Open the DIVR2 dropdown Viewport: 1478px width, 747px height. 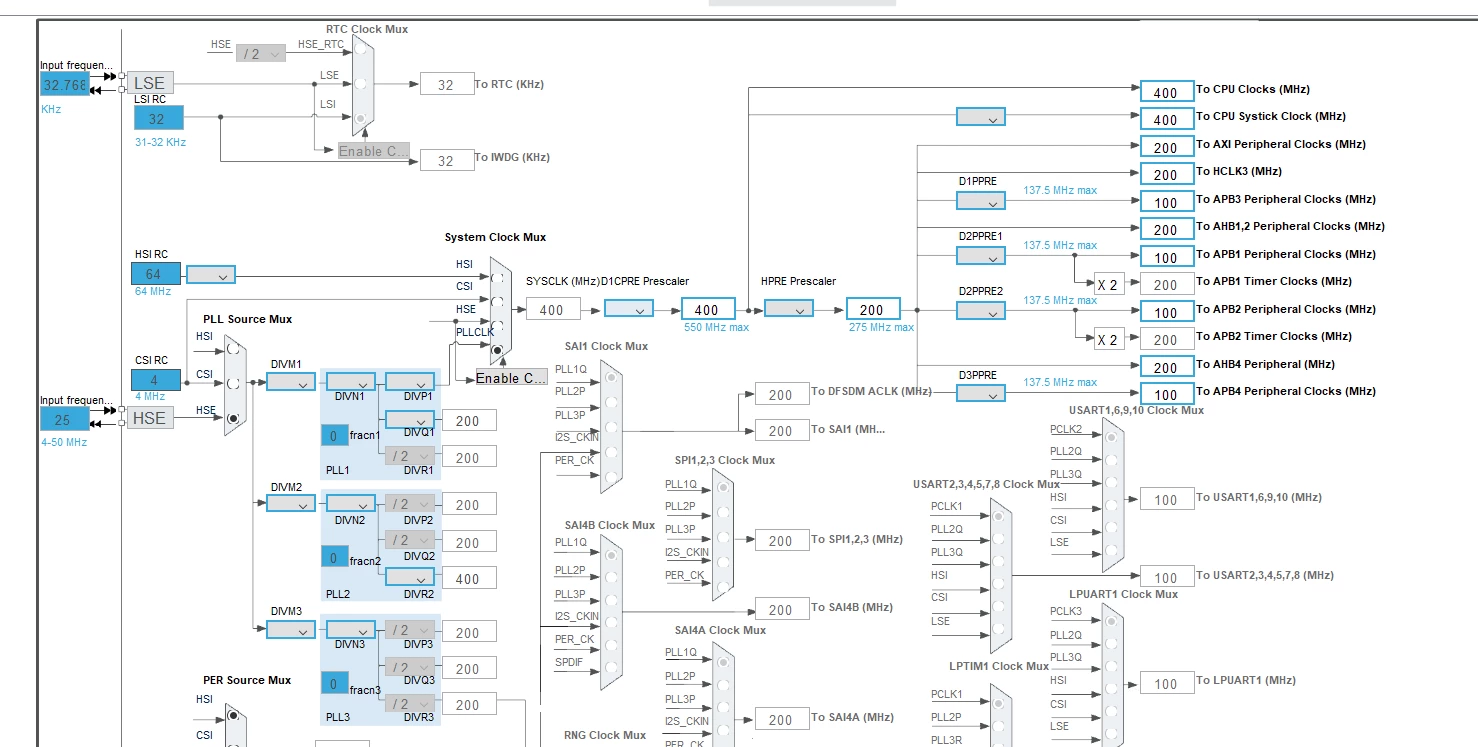tap(410, 577)
